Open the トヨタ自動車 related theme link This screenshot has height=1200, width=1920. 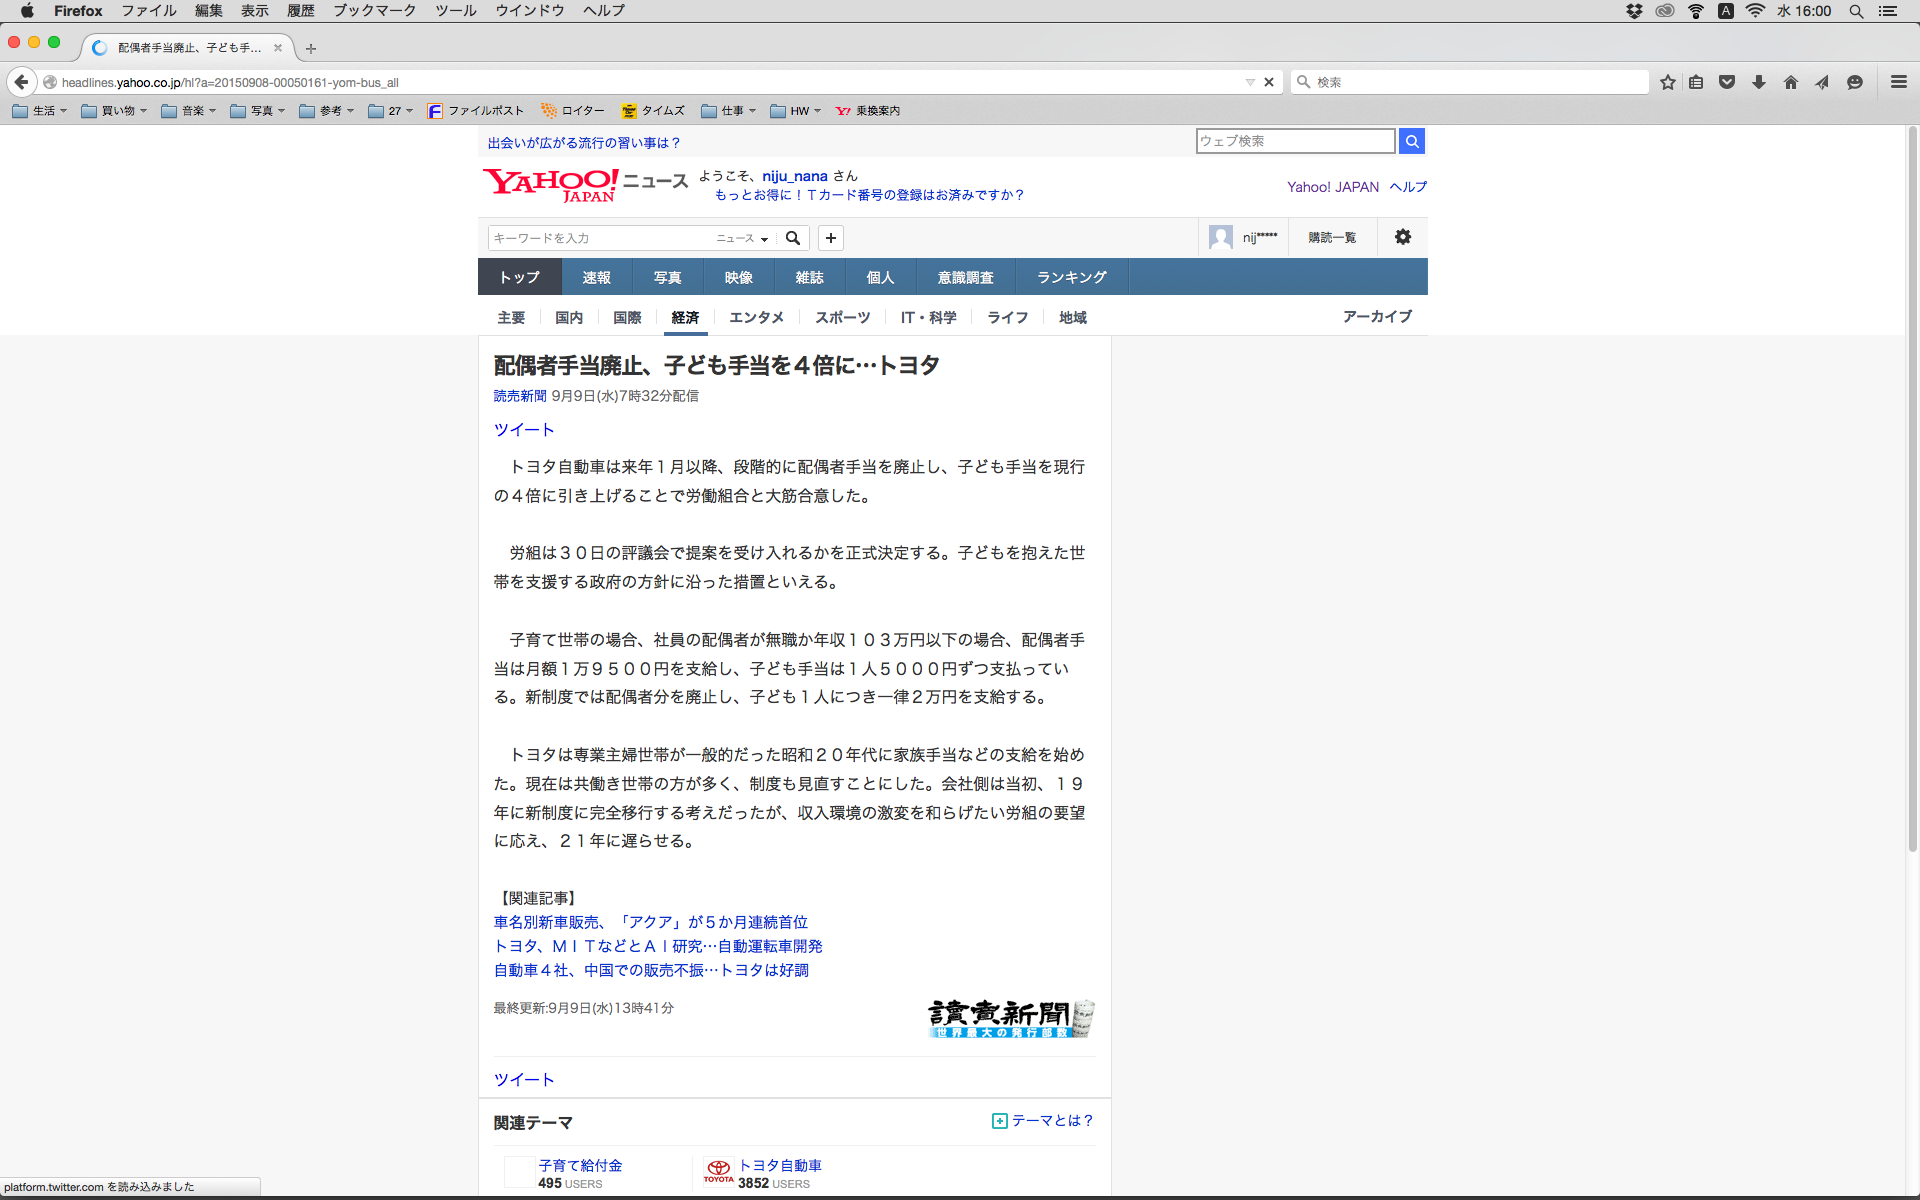tap(780, 1165)
